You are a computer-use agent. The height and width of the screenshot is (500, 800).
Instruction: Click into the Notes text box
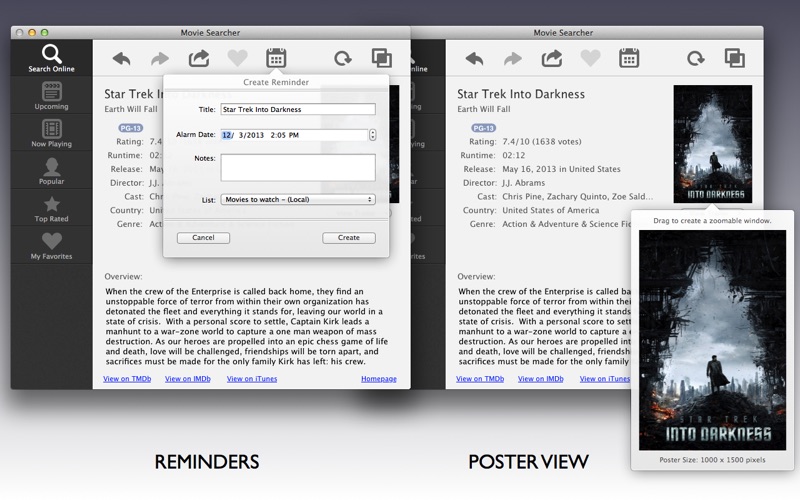coord(298,167)
